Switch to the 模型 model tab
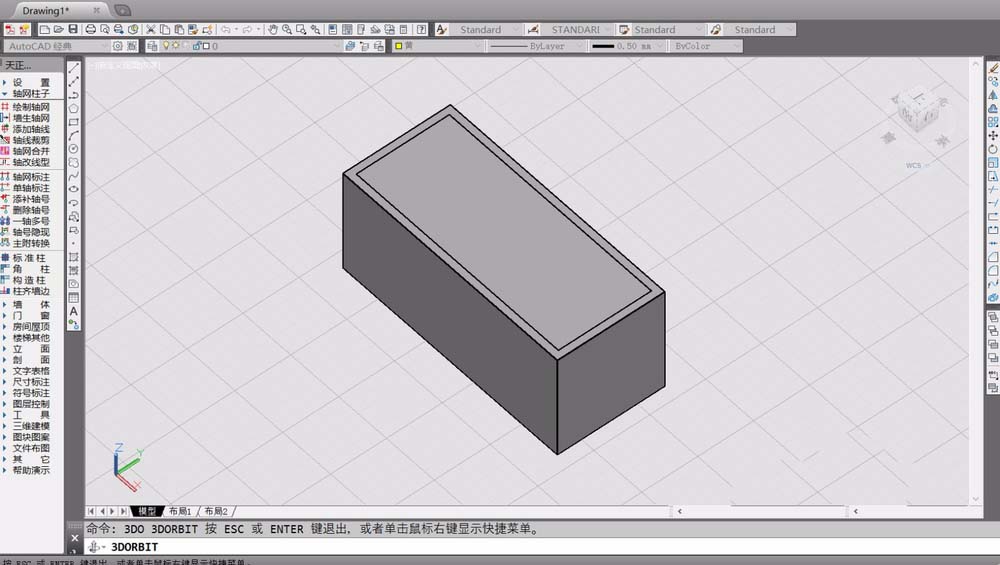The width and height of the screenshot is (1000, 565). click(147, 511)
